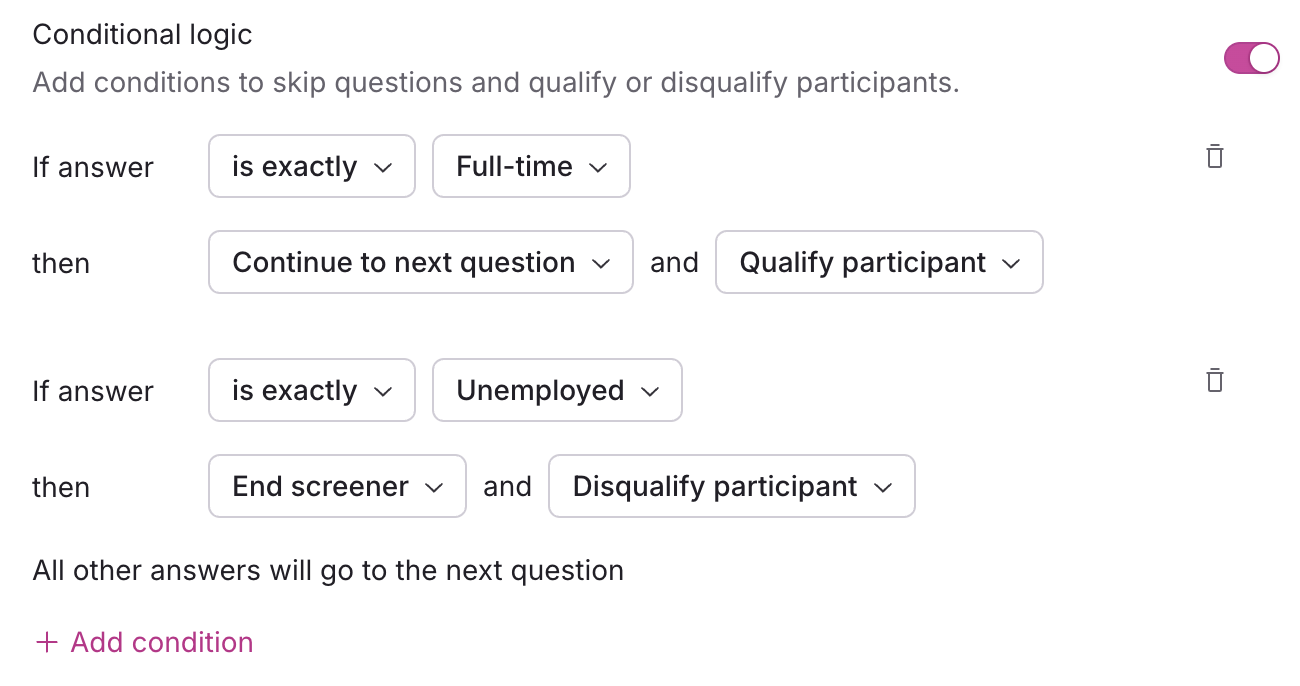Add a new condition via Add condition

[161, 642]
